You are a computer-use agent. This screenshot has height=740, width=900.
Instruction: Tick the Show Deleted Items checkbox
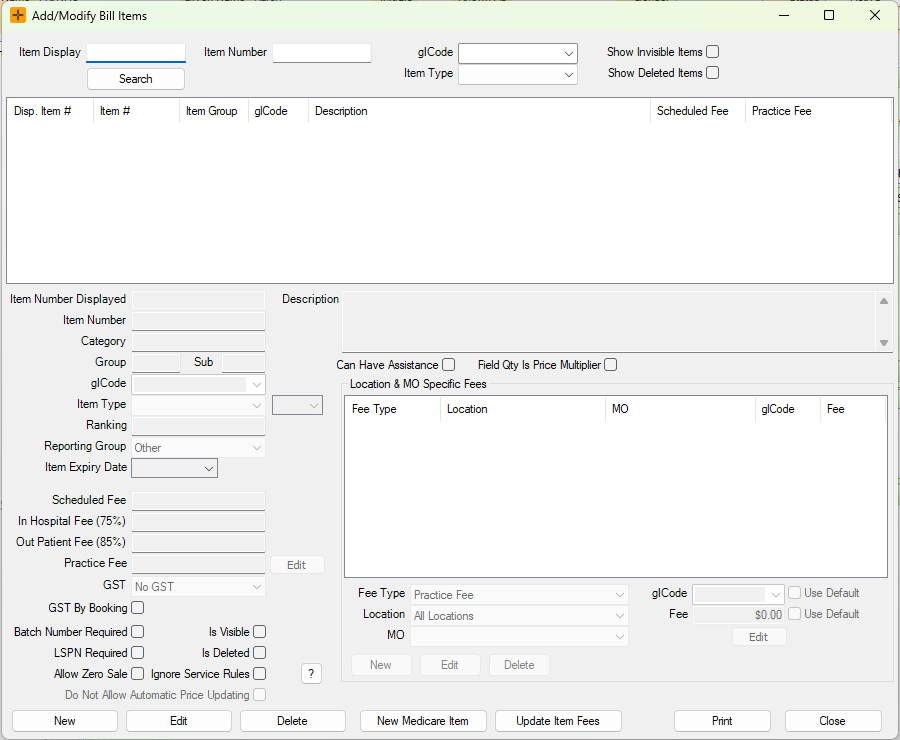(713, 73)
